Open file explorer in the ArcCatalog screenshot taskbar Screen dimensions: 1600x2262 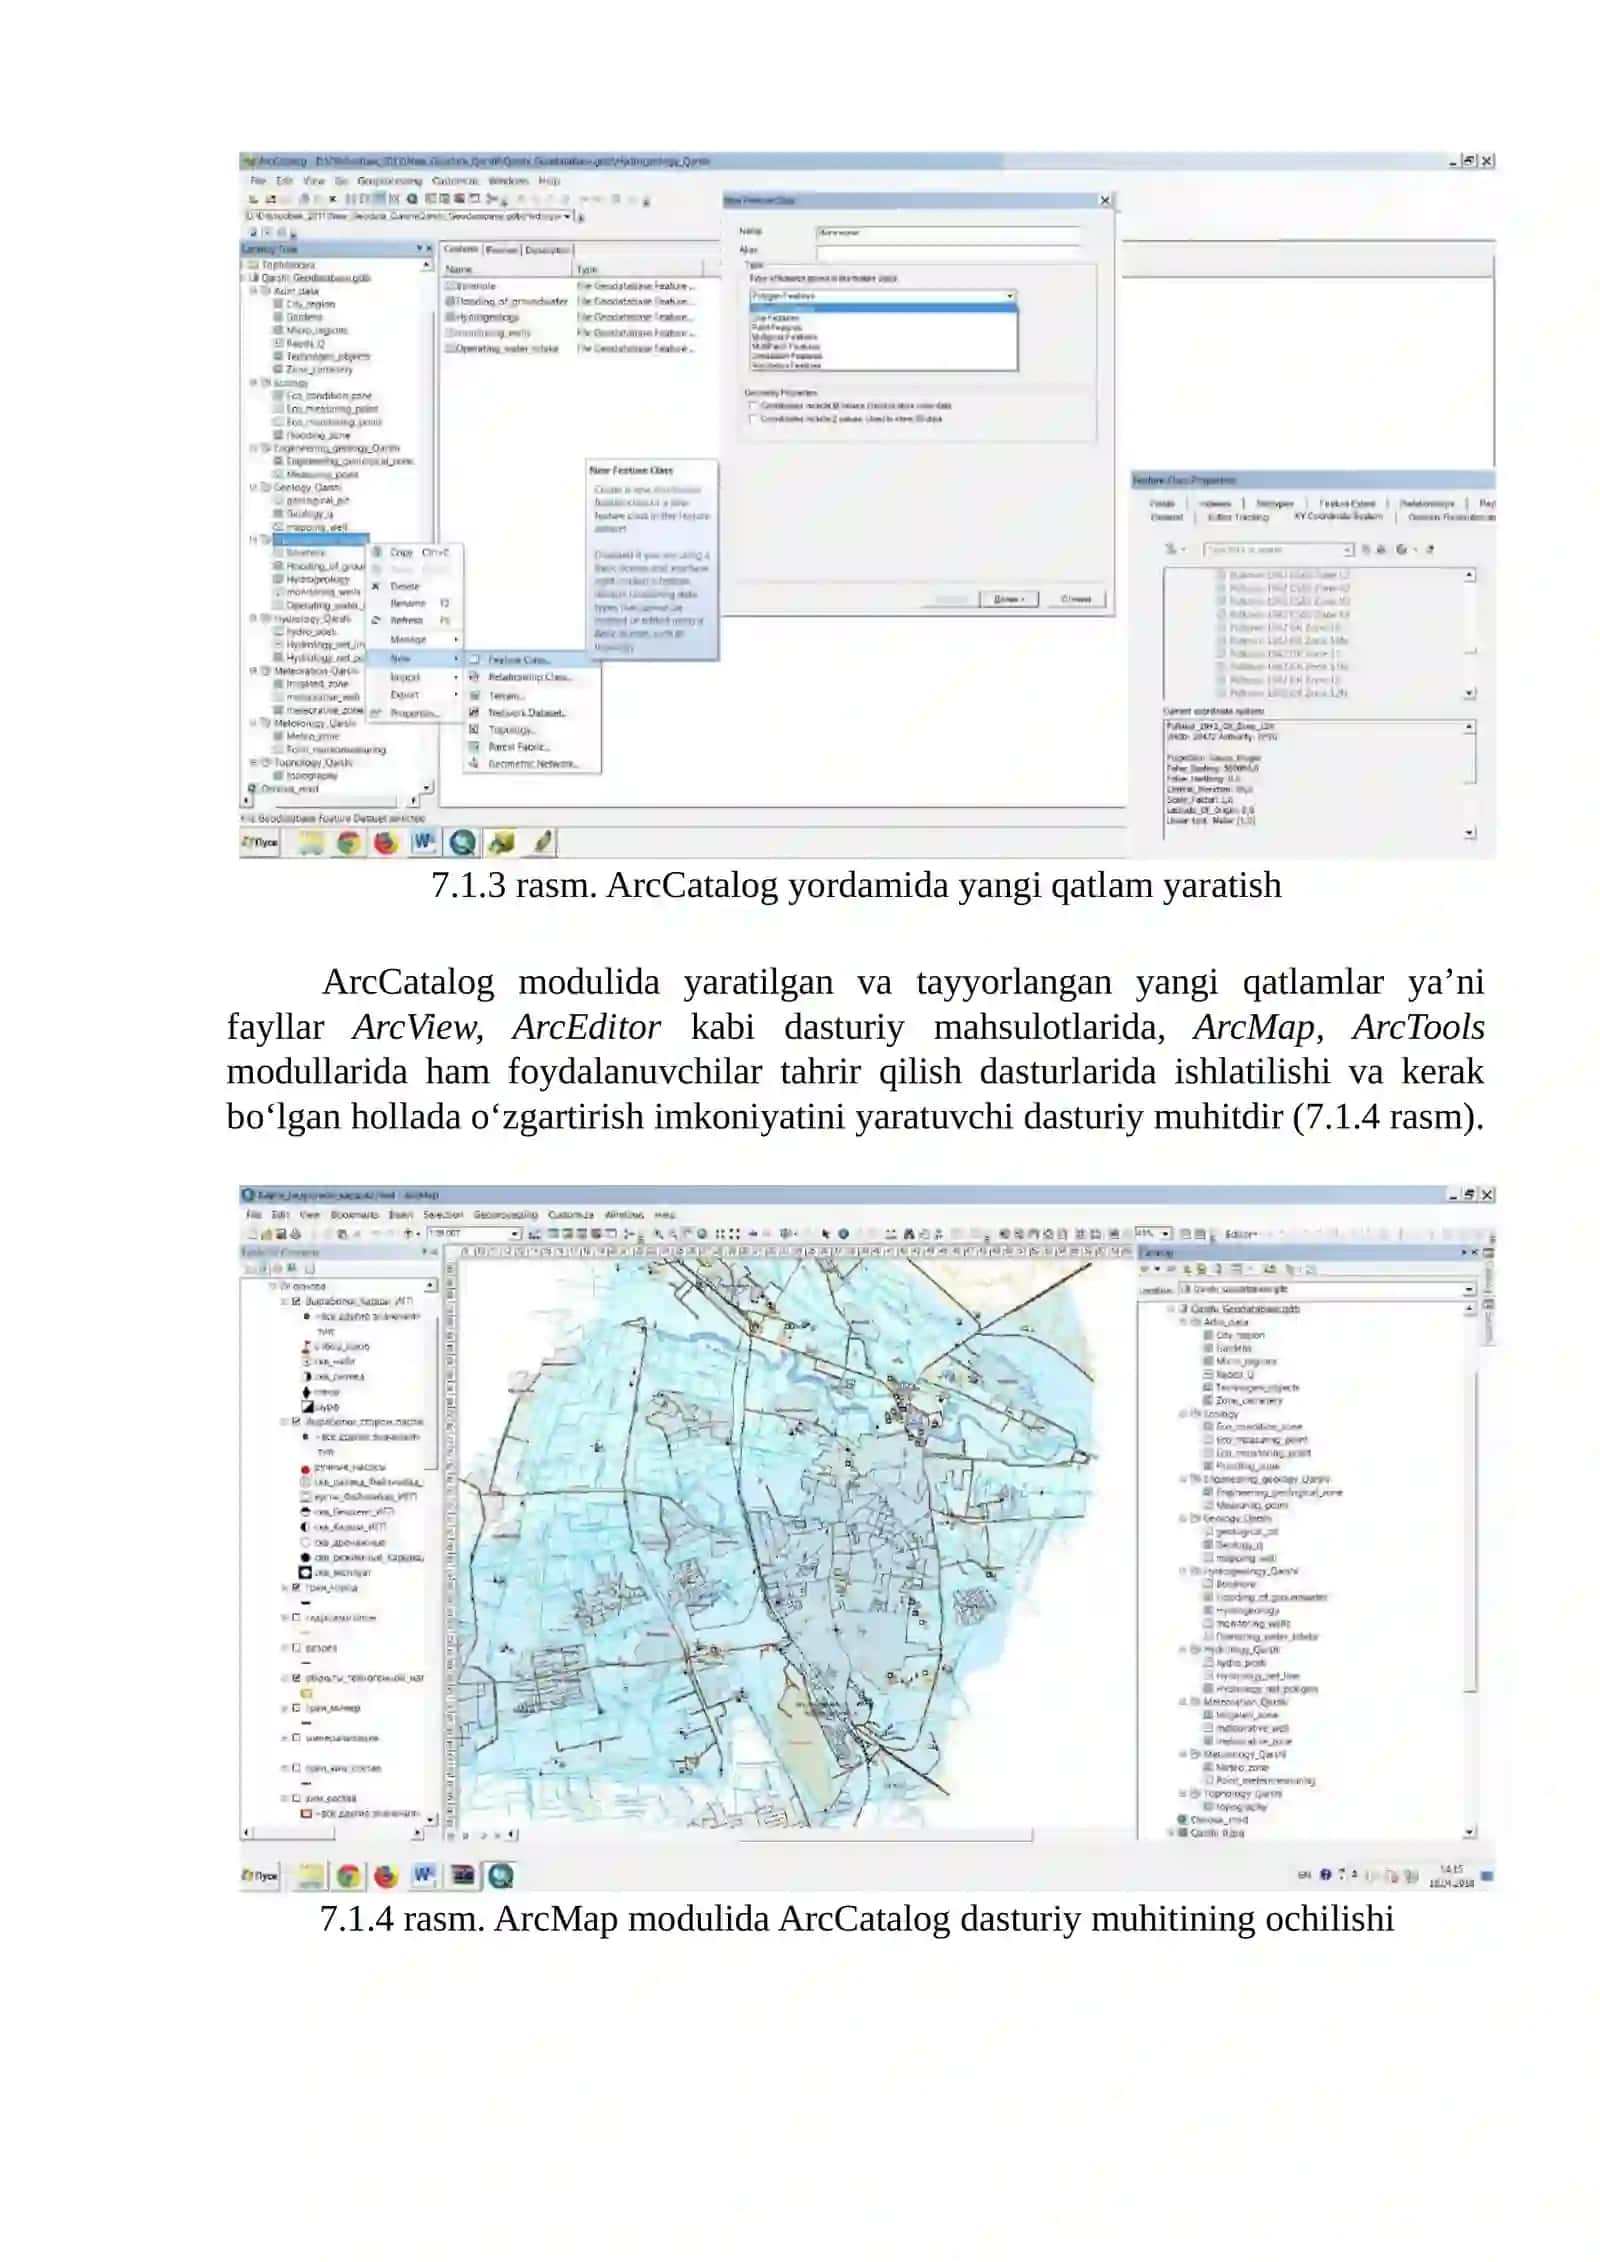click(x=311, y=843)
